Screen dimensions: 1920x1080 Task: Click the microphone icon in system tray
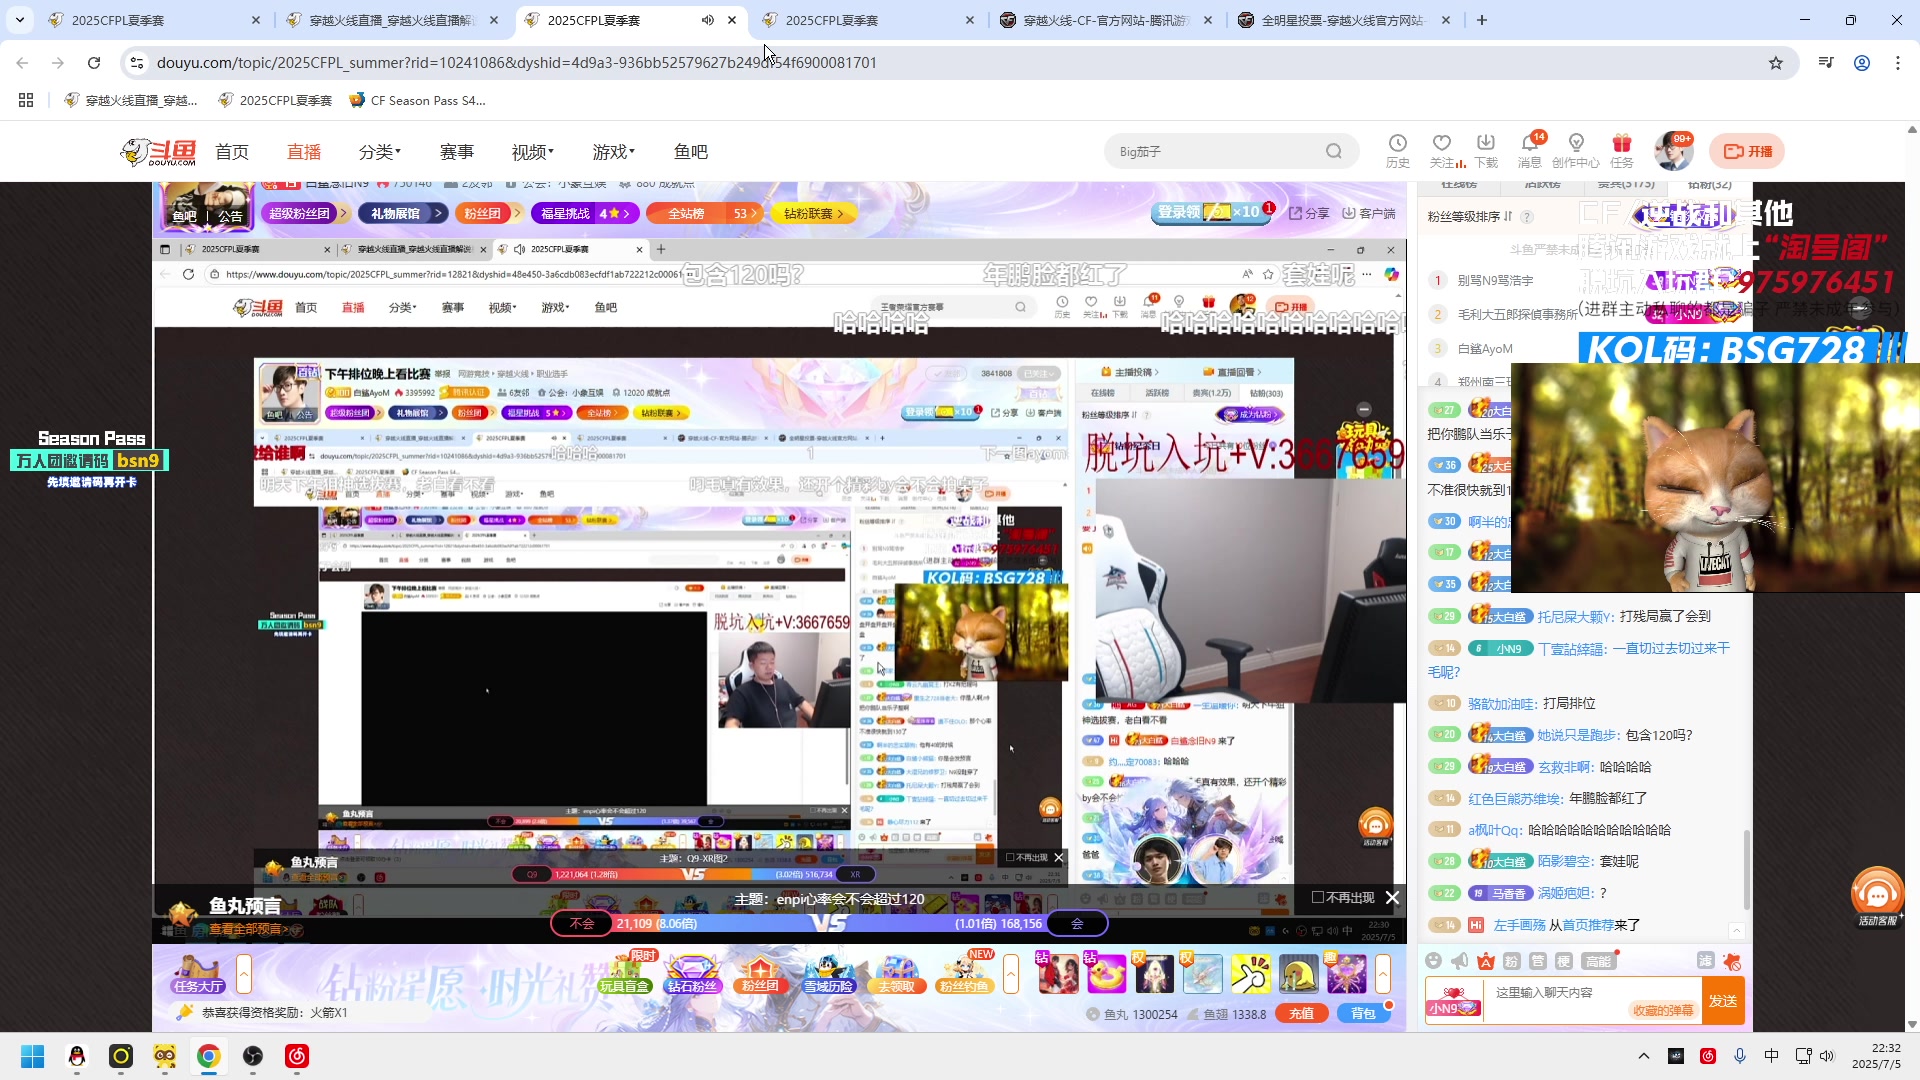(1740, 1056)
